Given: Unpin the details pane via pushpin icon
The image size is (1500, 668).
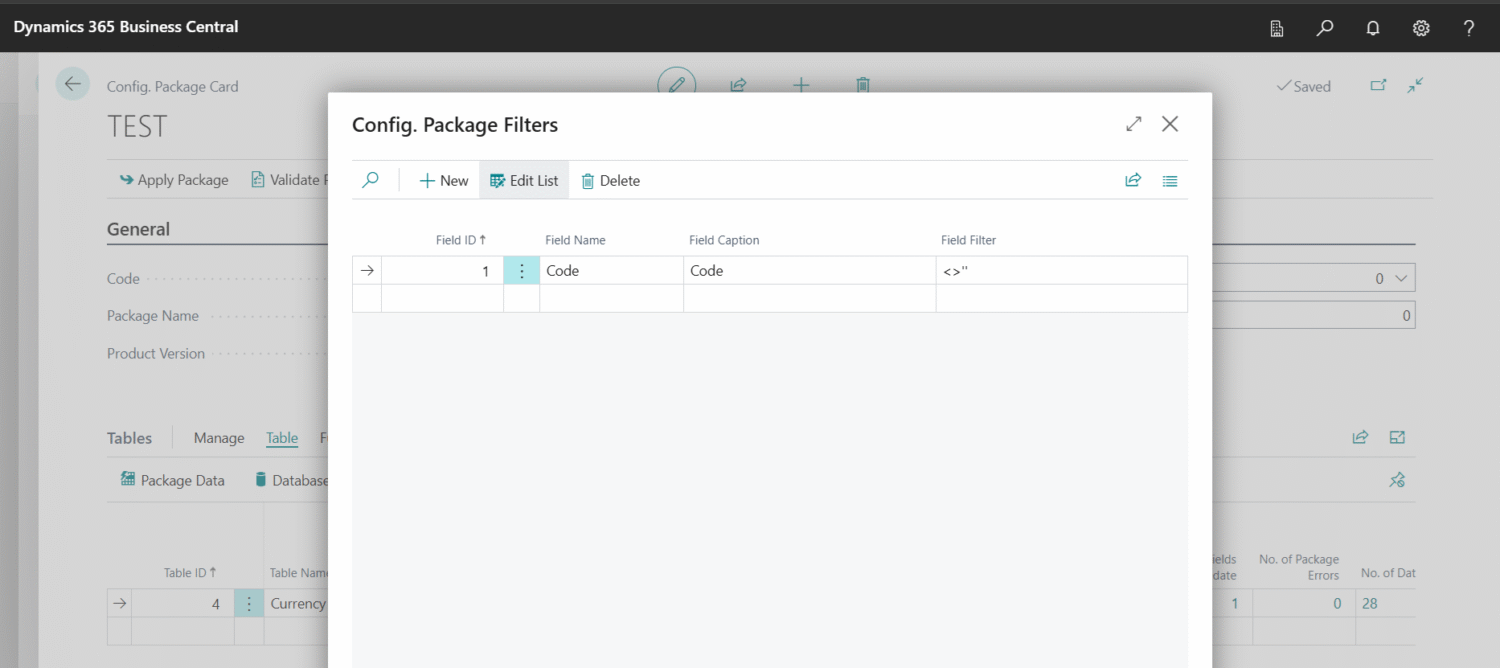Looking at the screenshot, I should point(1397,480).
